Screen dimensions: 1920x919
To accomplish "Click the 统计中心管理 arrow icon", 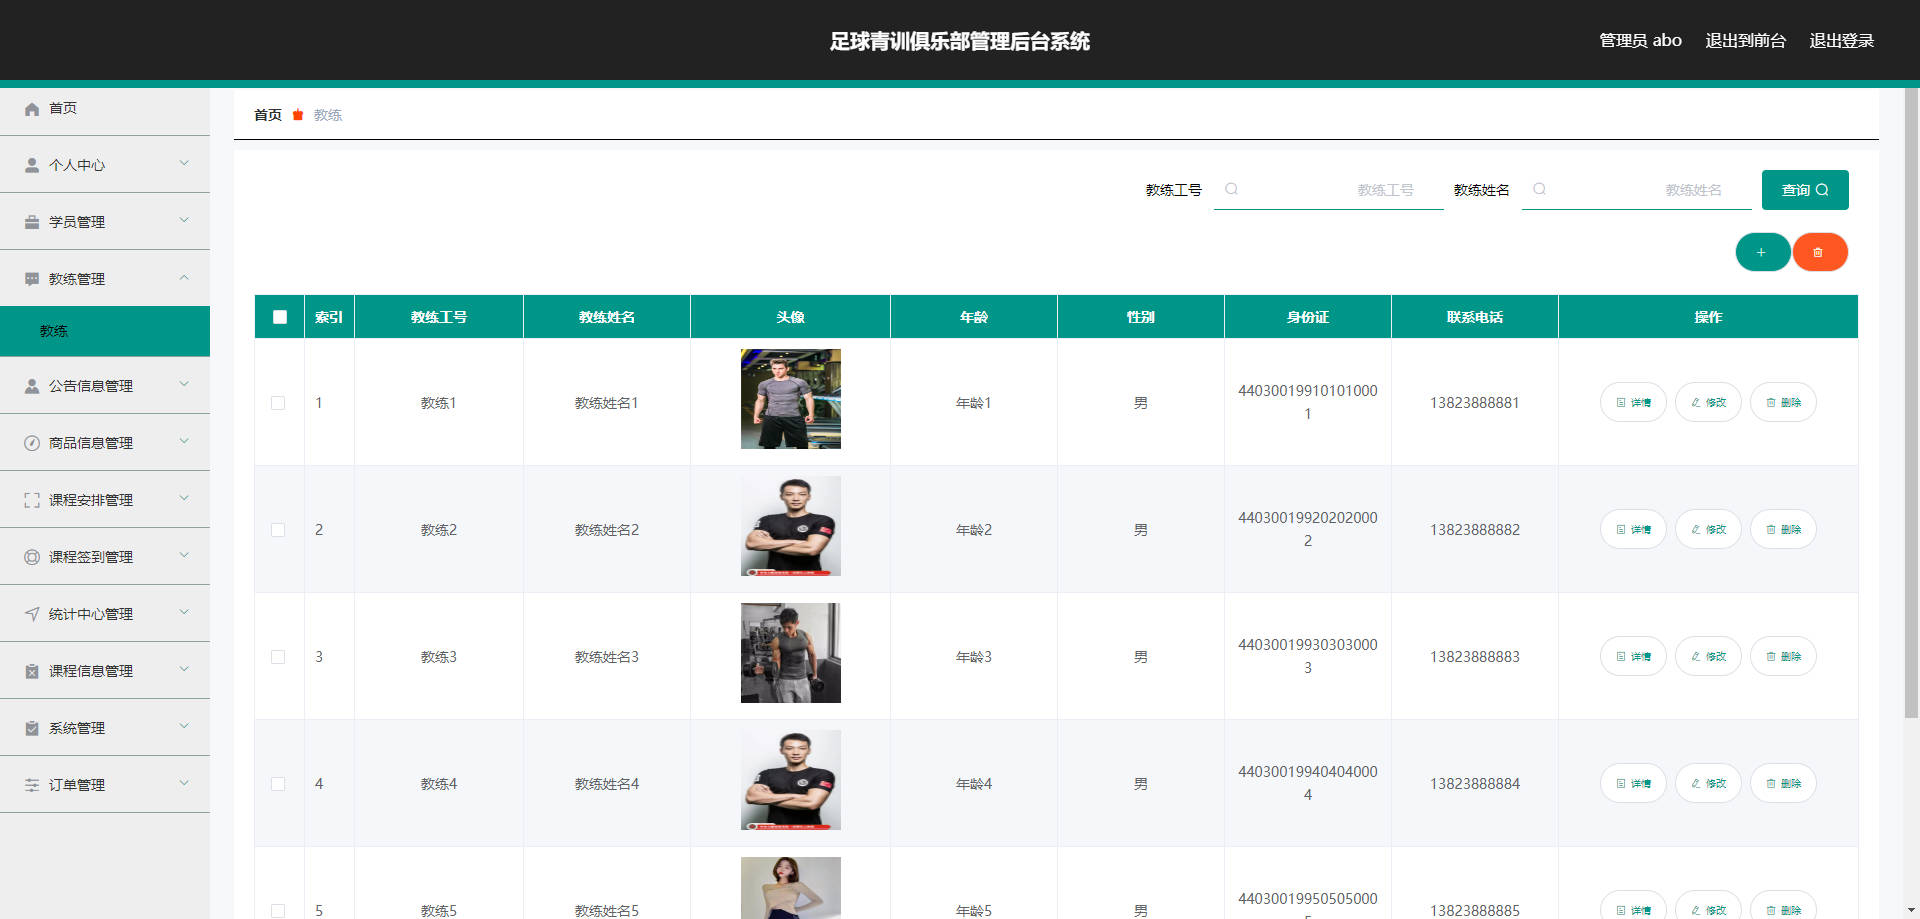I will pos(32,614).
